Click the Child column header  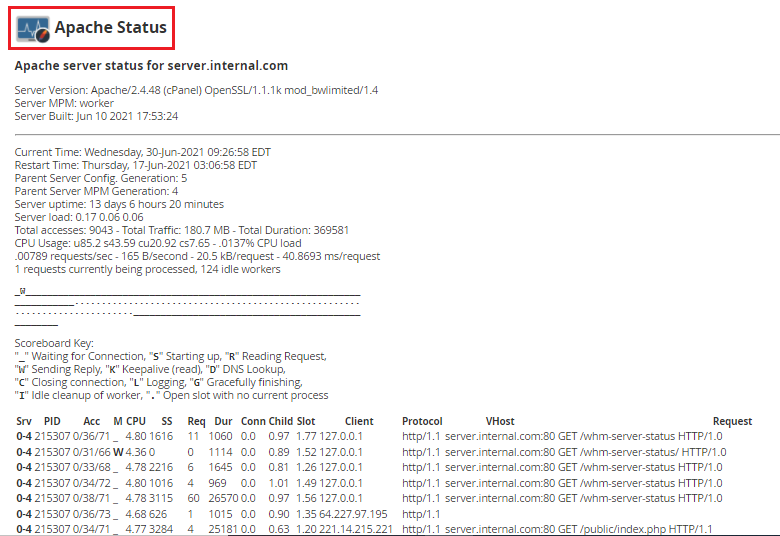point(281,421)
